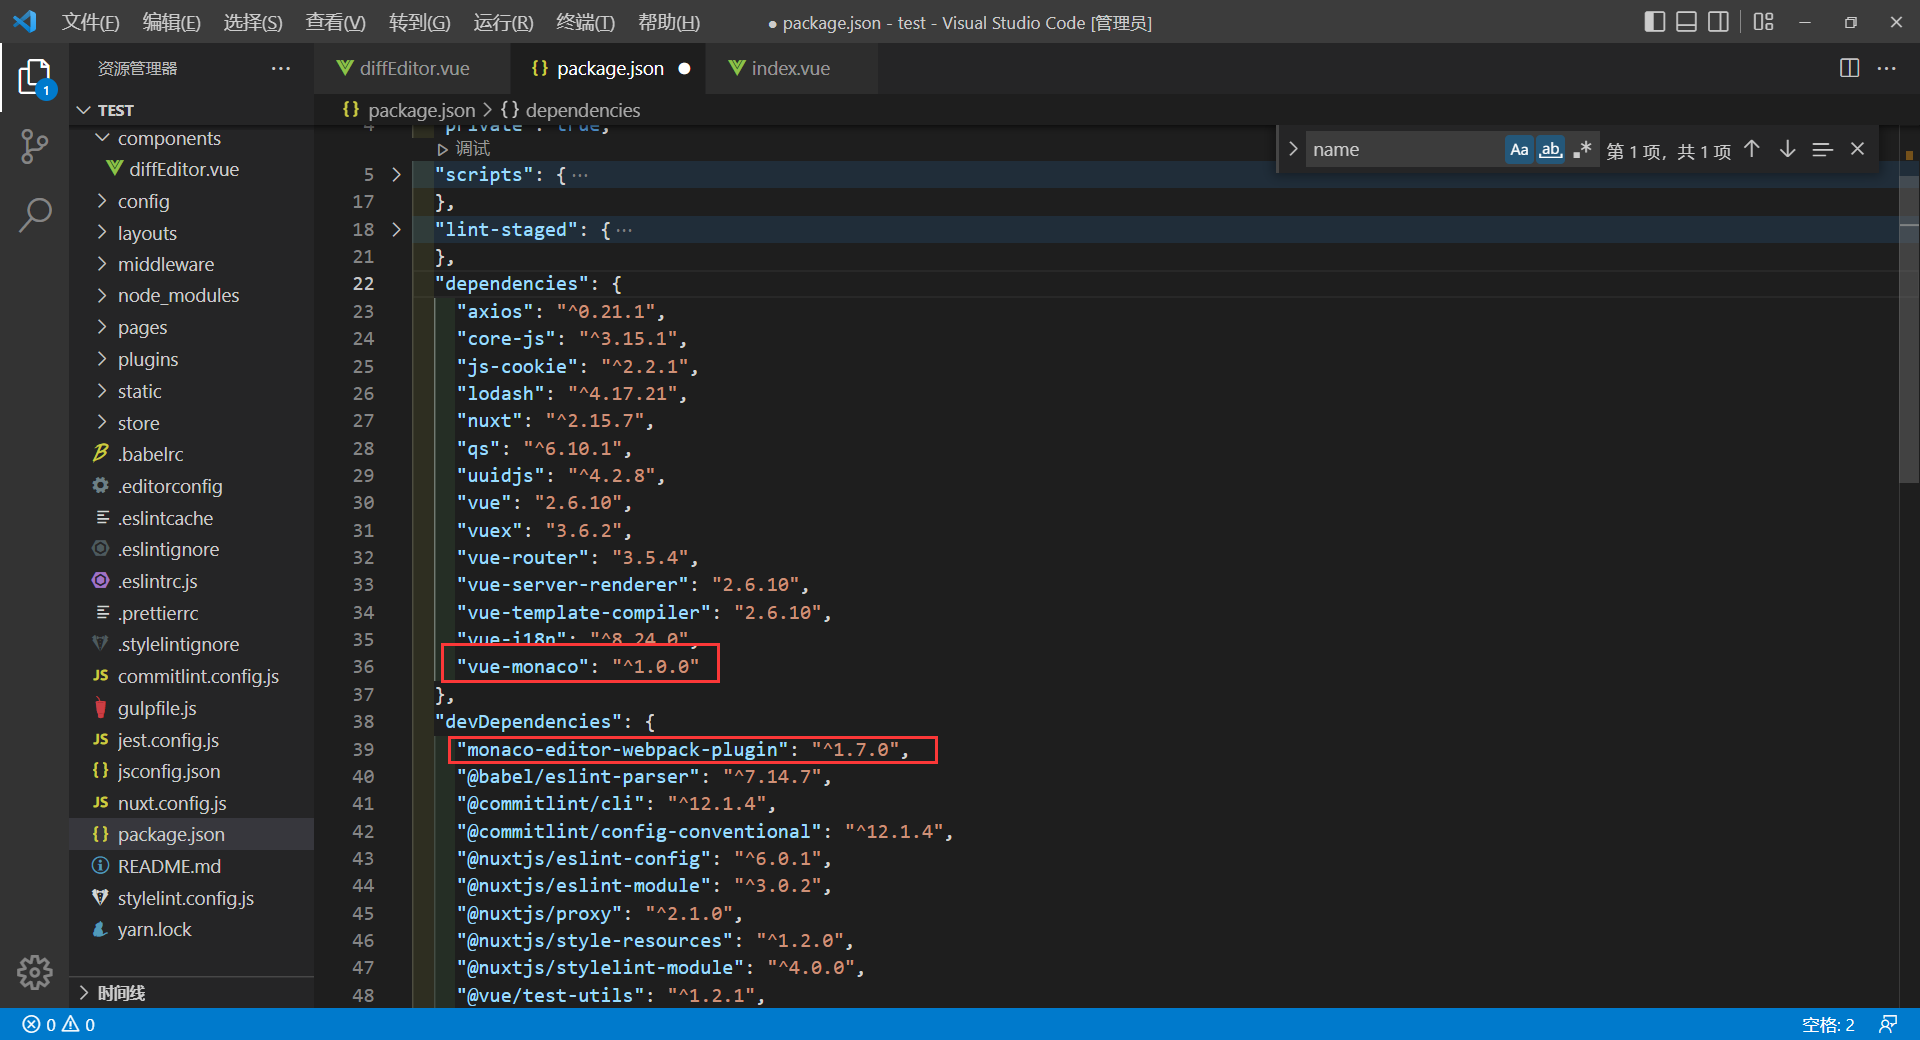The height and width of the screenshot is (1040, 1920).
Task: Open the 运行(R) menu
Action: 503,22
